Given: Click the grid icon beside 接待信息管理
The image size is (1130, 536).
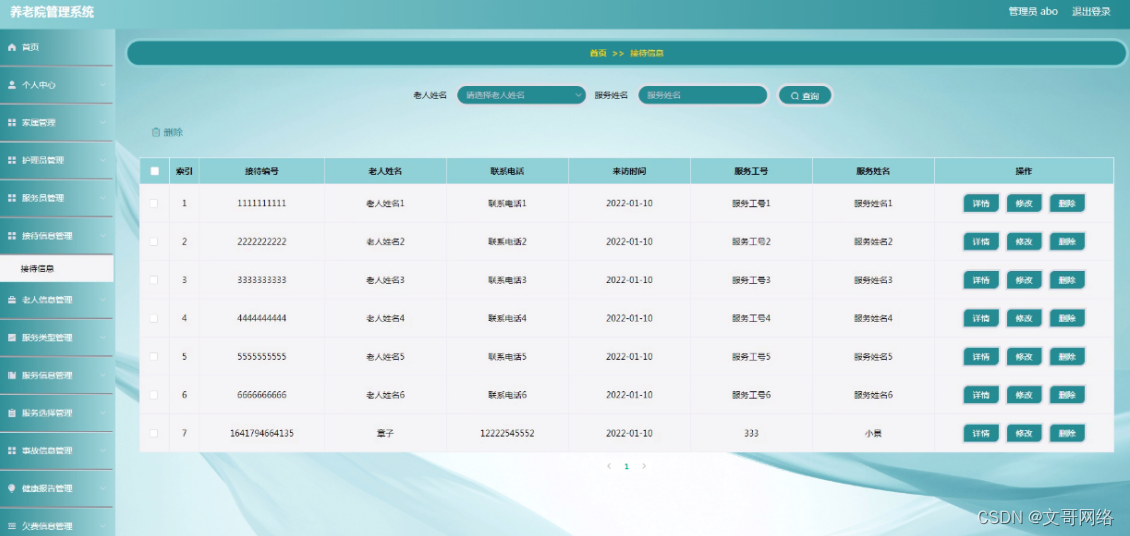Looking at the screenshot, I should click(x=12, y=236).
